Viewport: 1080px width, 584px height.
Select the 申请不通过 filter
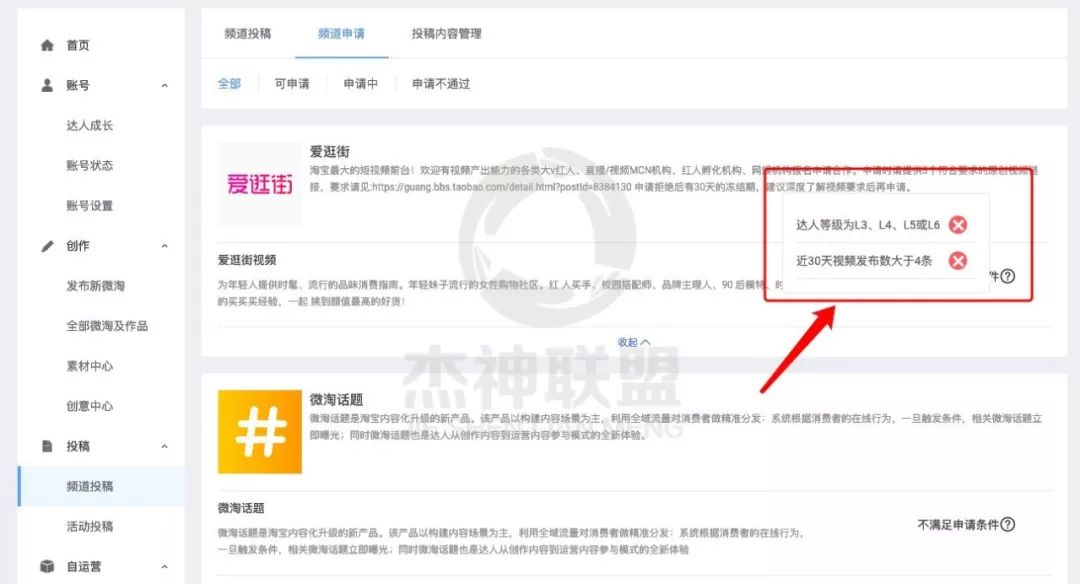click(x=441, y=83)
